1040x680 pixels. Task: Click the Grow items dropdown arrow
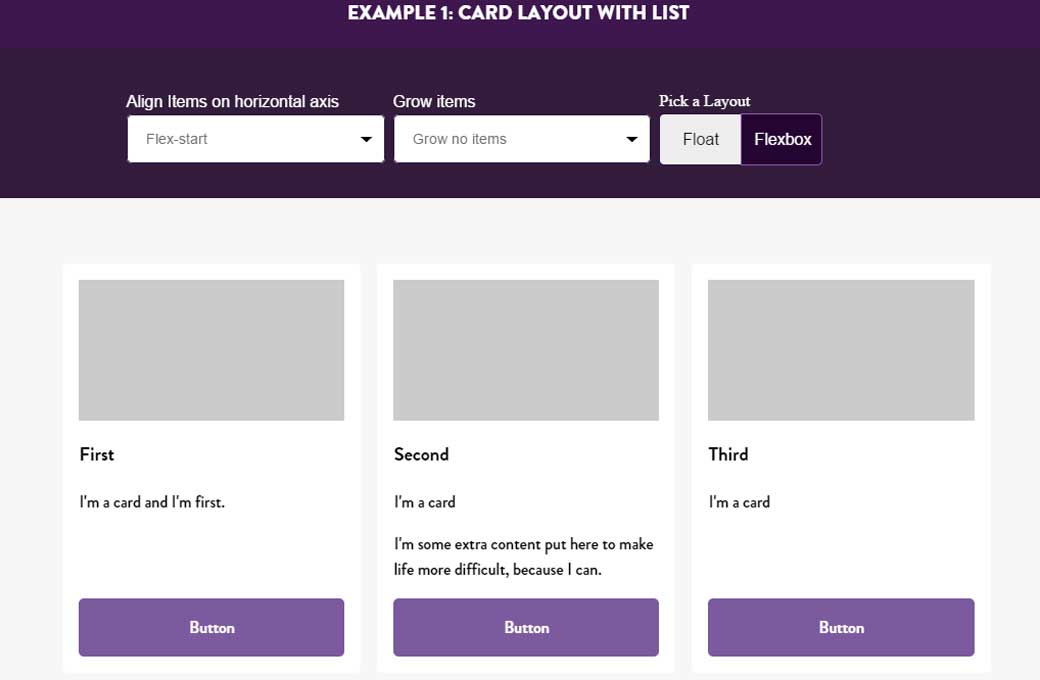(631, 138)
